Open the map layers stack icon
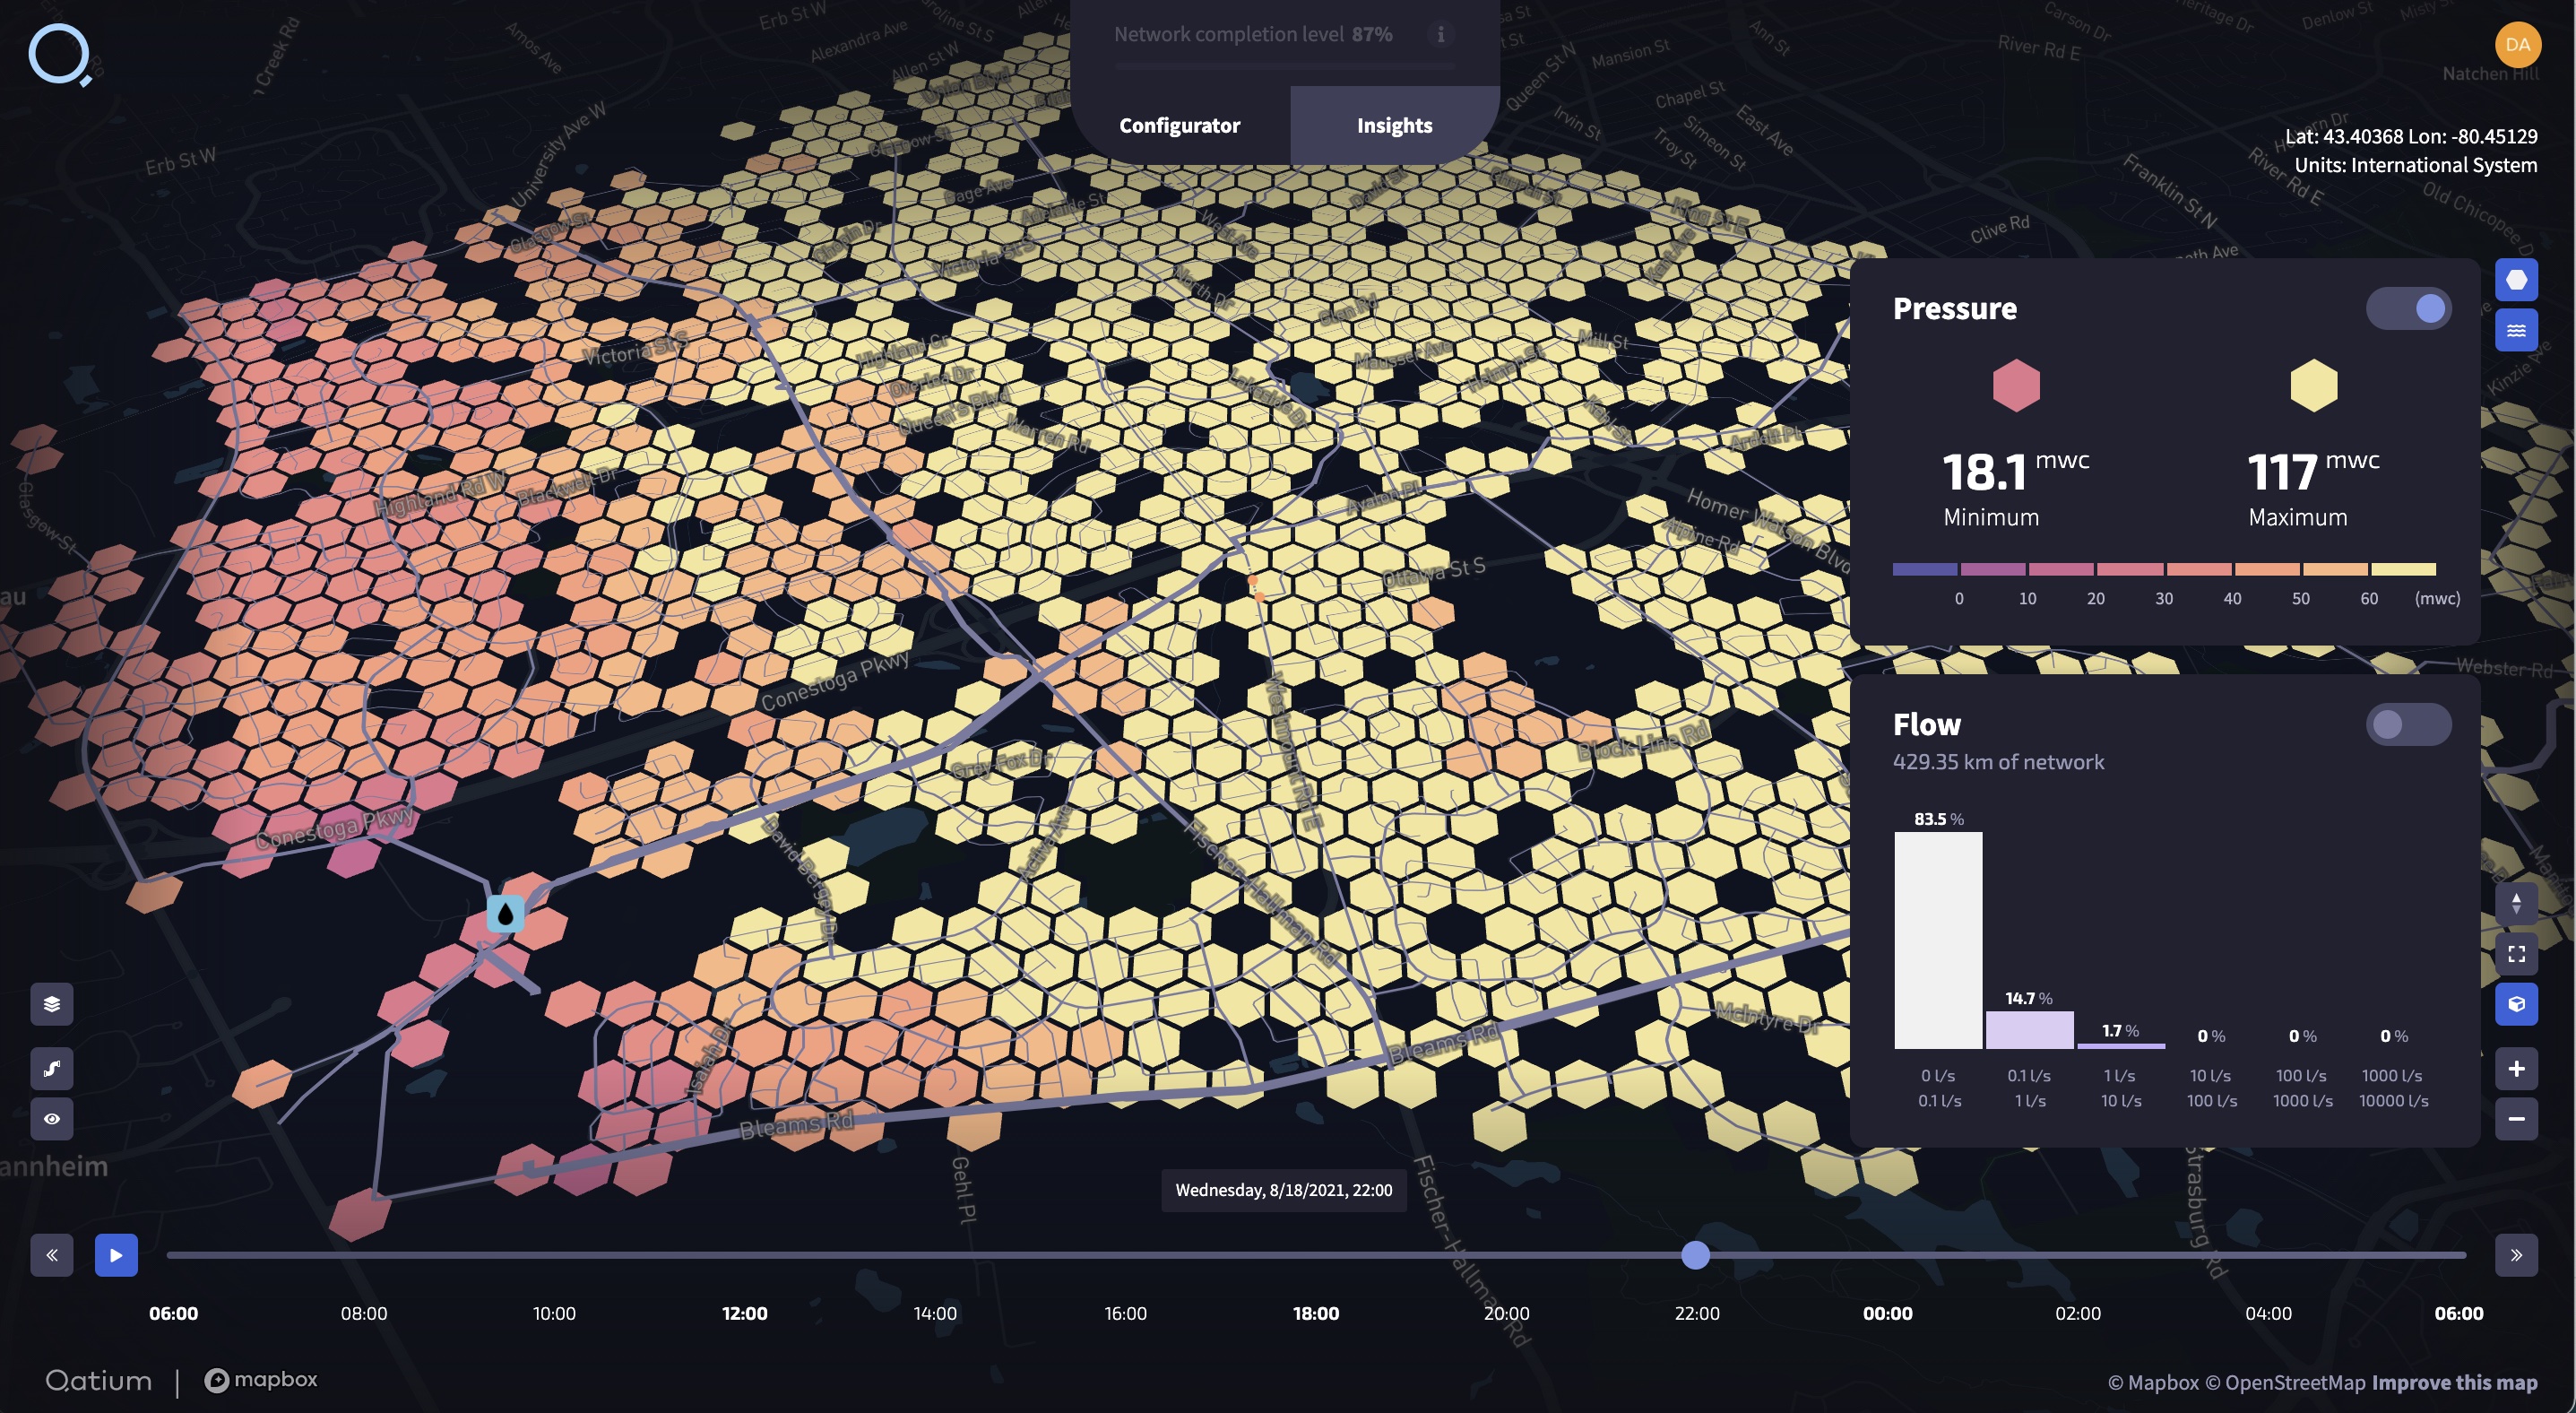The width and height of the screenshot is (2576, 1413). pyautogui.click(x=52, y=1004)
